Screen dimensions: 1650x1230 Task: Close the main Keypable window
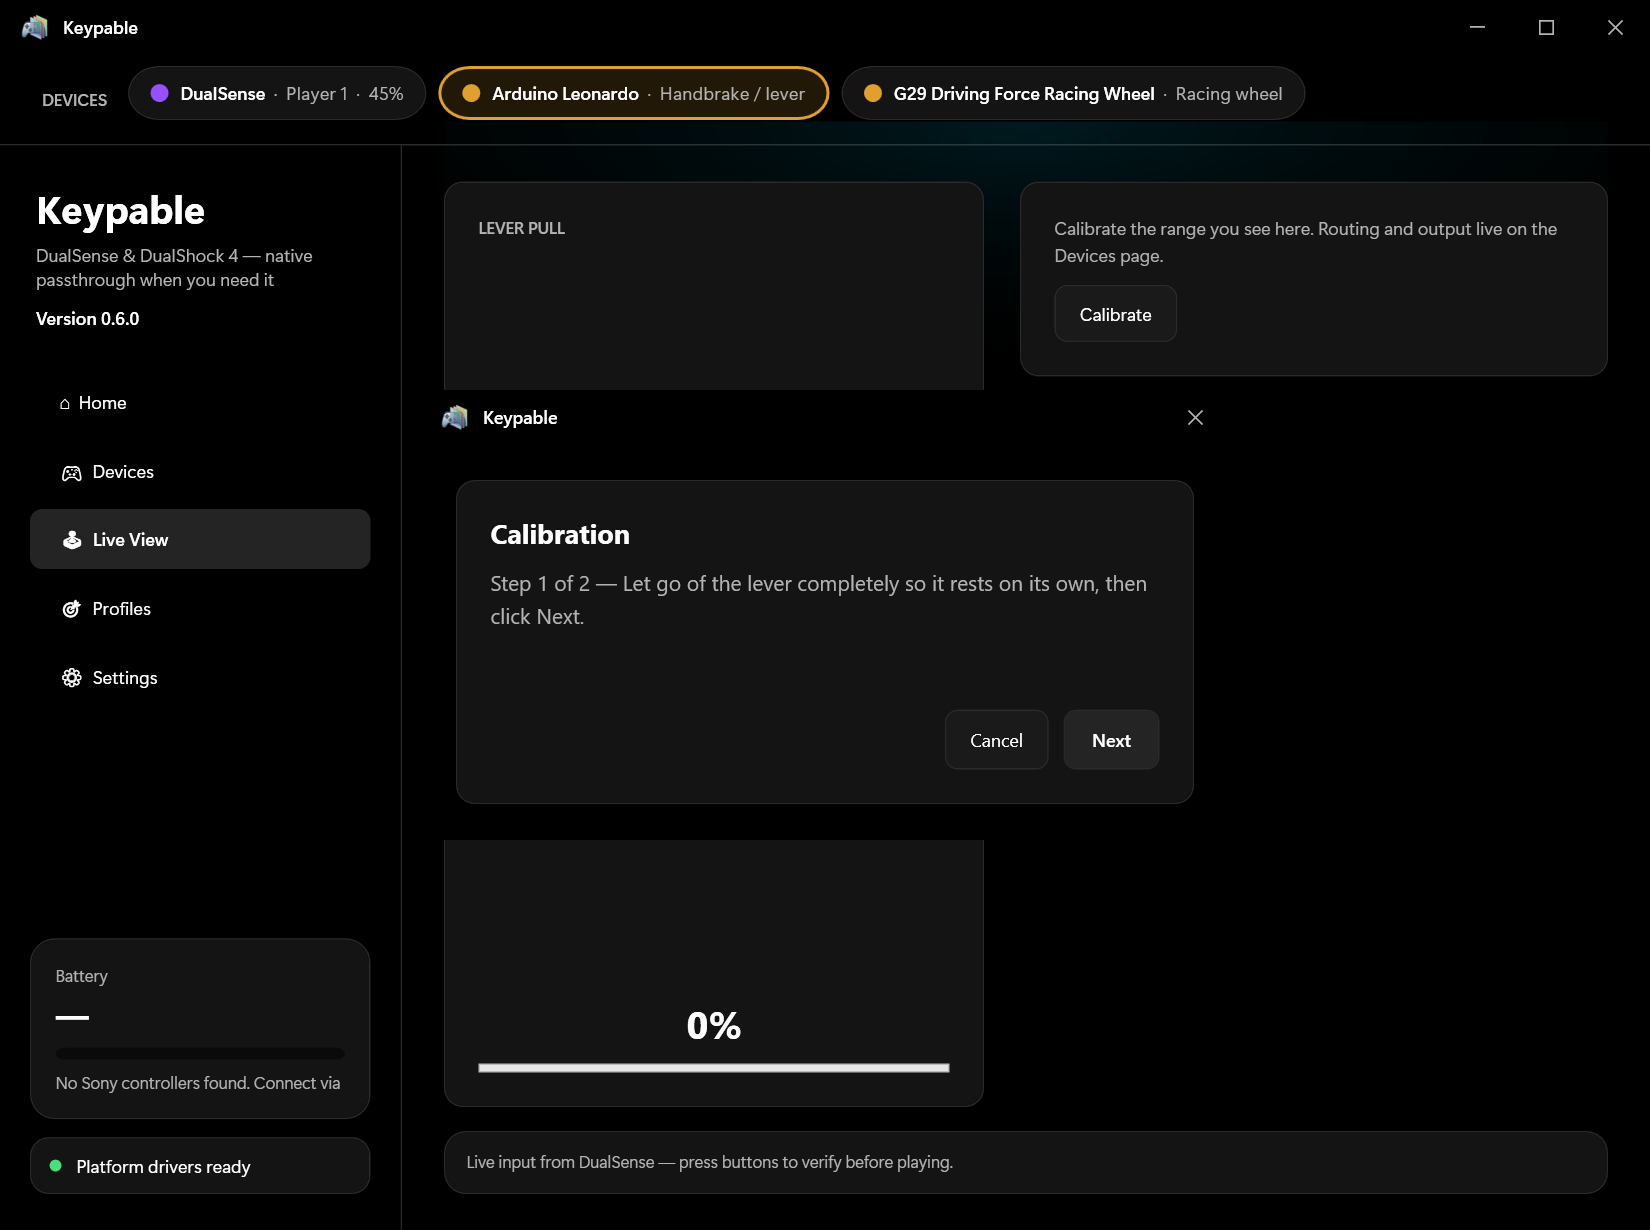(x=1615, y=27)
